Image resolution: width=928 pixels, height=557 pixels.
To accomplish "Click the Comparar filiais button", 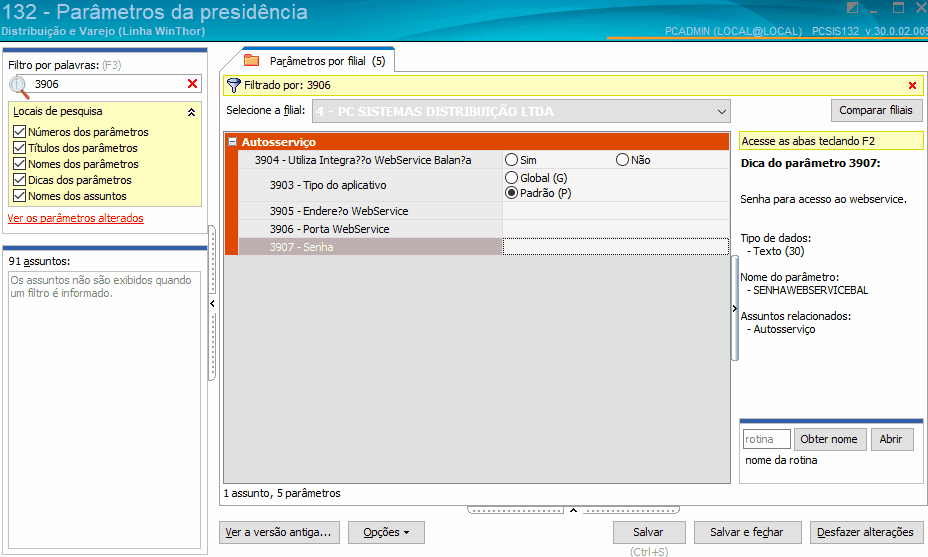I will (876, 110).
